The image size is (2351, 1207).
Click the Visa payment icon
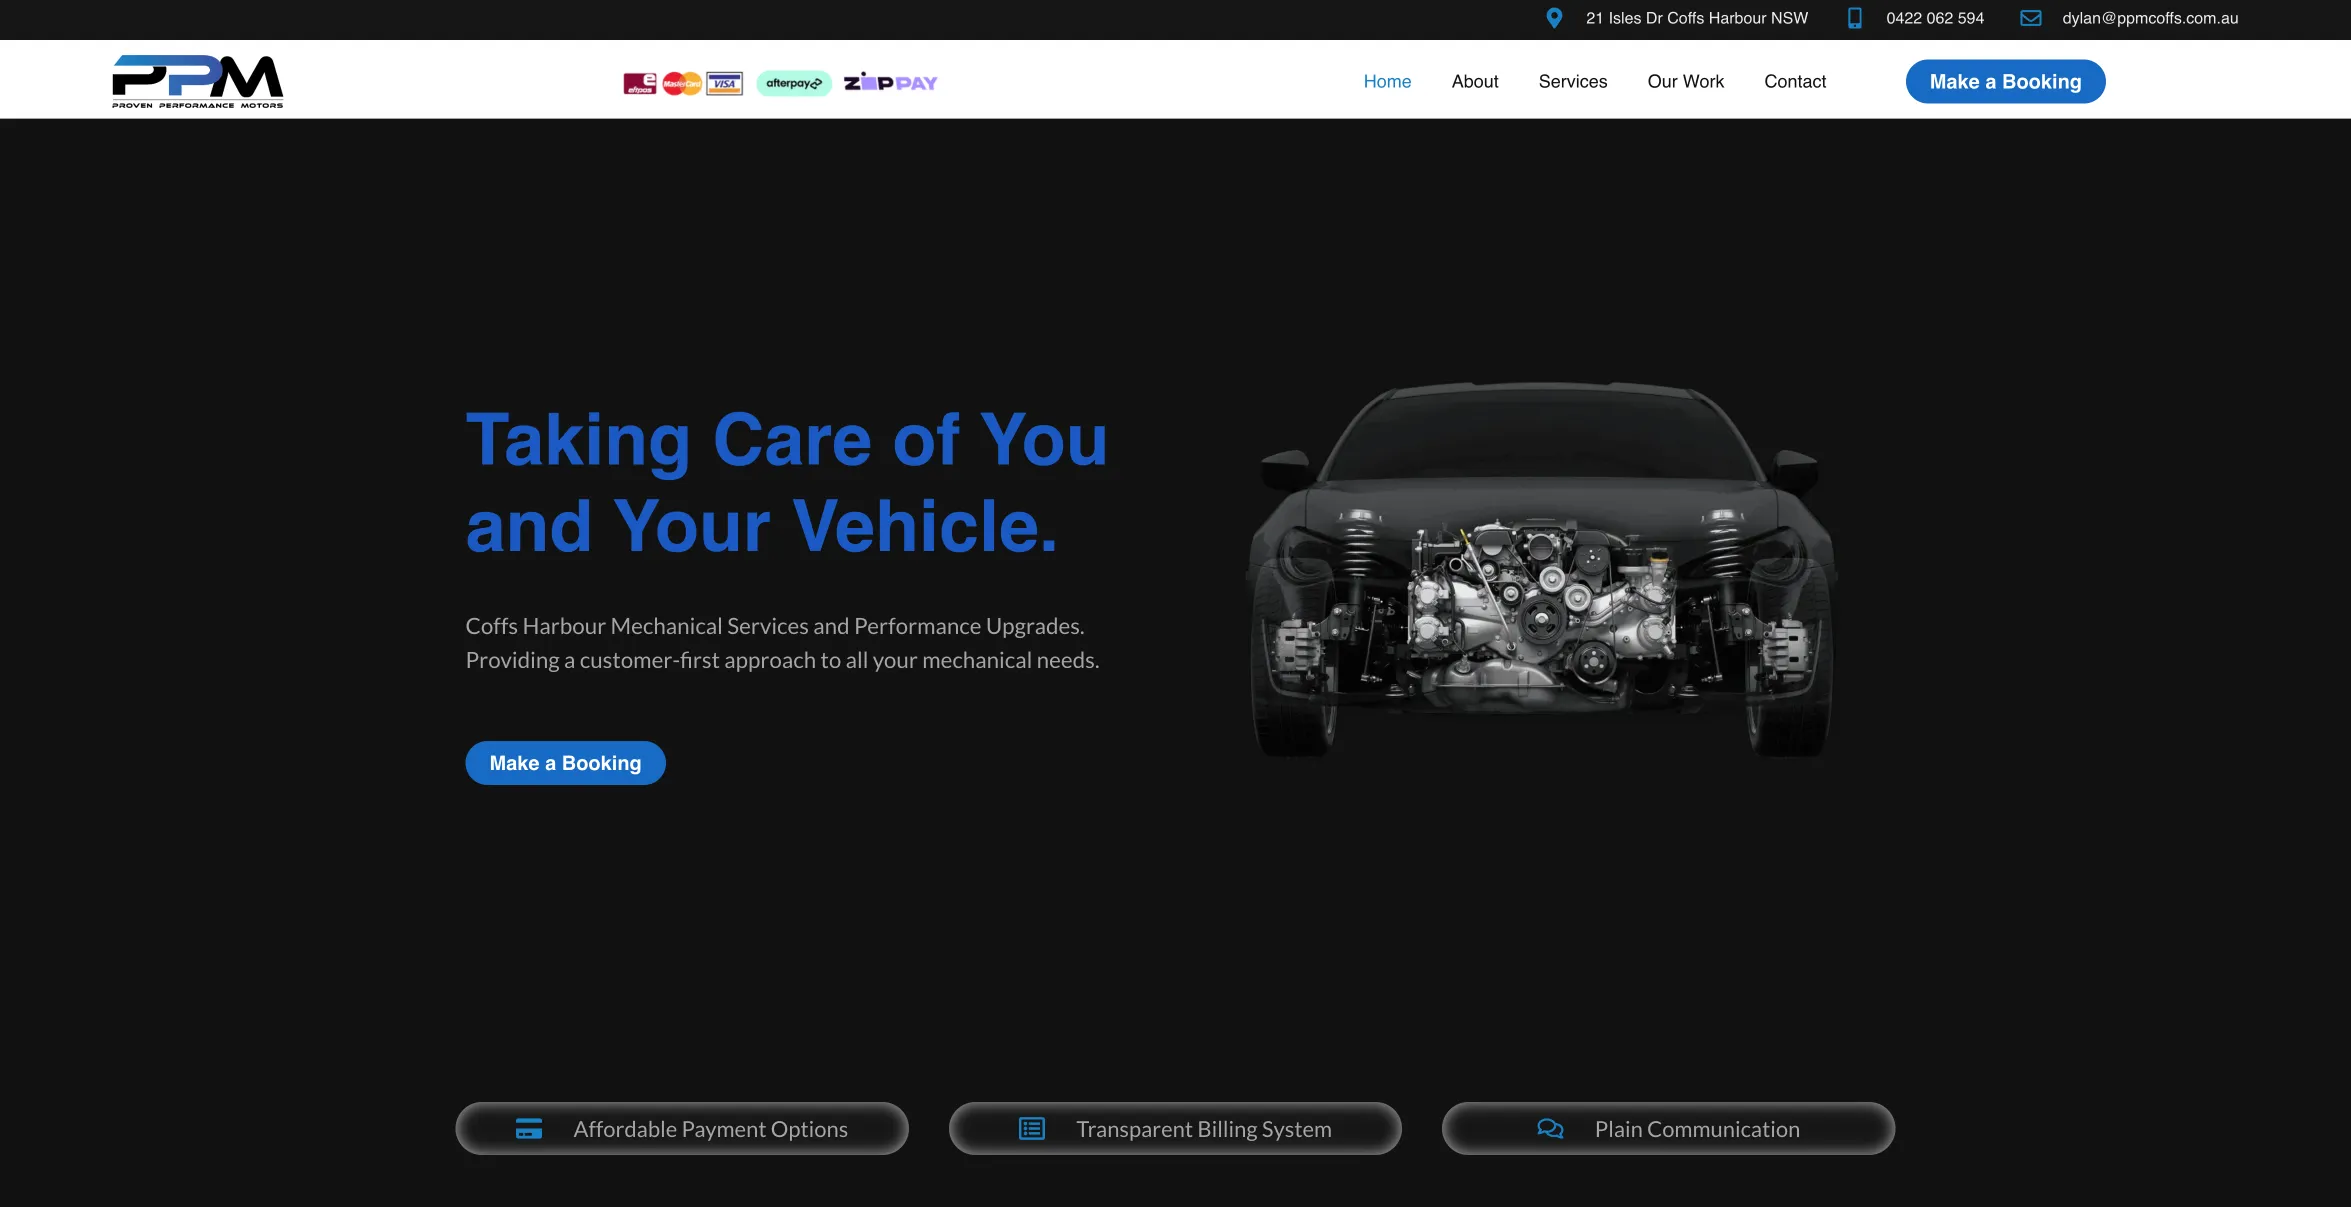[724, 83]
